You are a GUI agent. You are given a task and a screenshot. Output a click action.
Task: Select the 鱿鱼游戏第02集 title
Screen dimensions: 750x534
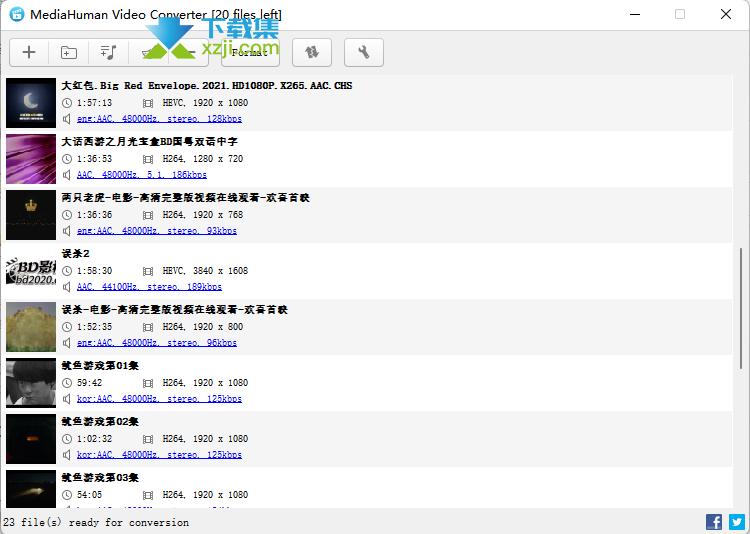[100, 422]
